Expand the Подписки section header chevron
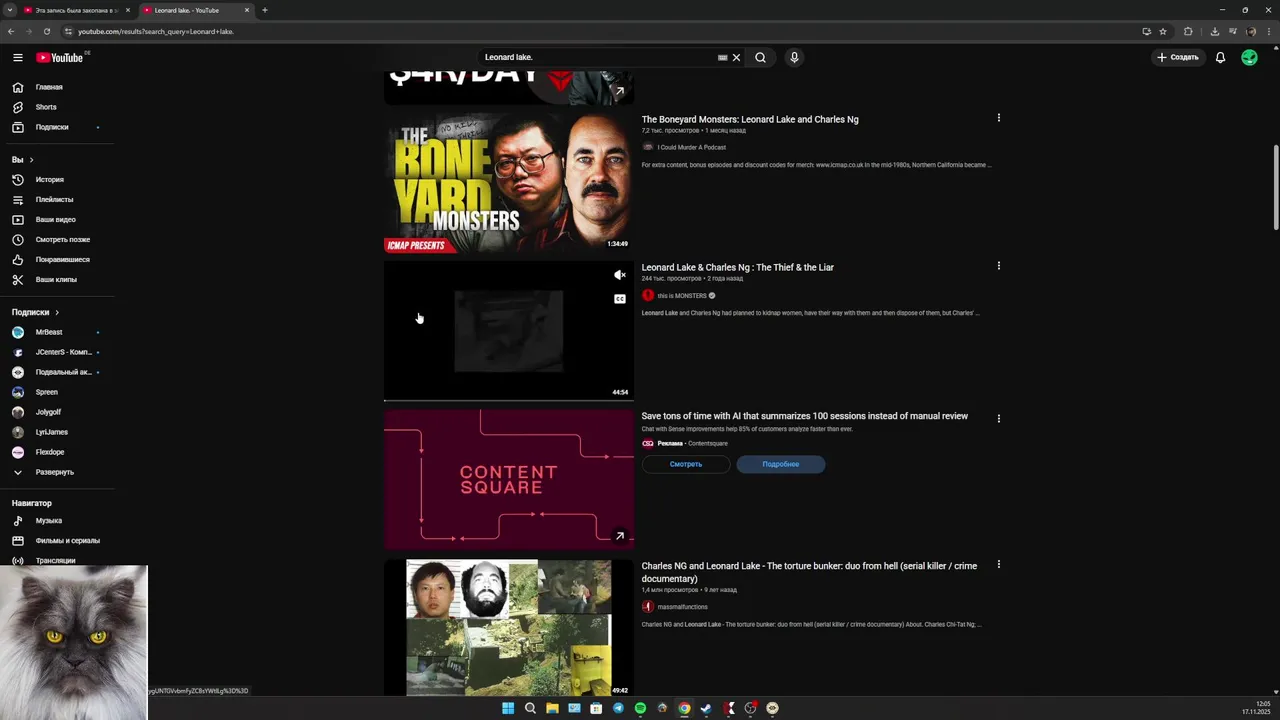 pos(57,312)
